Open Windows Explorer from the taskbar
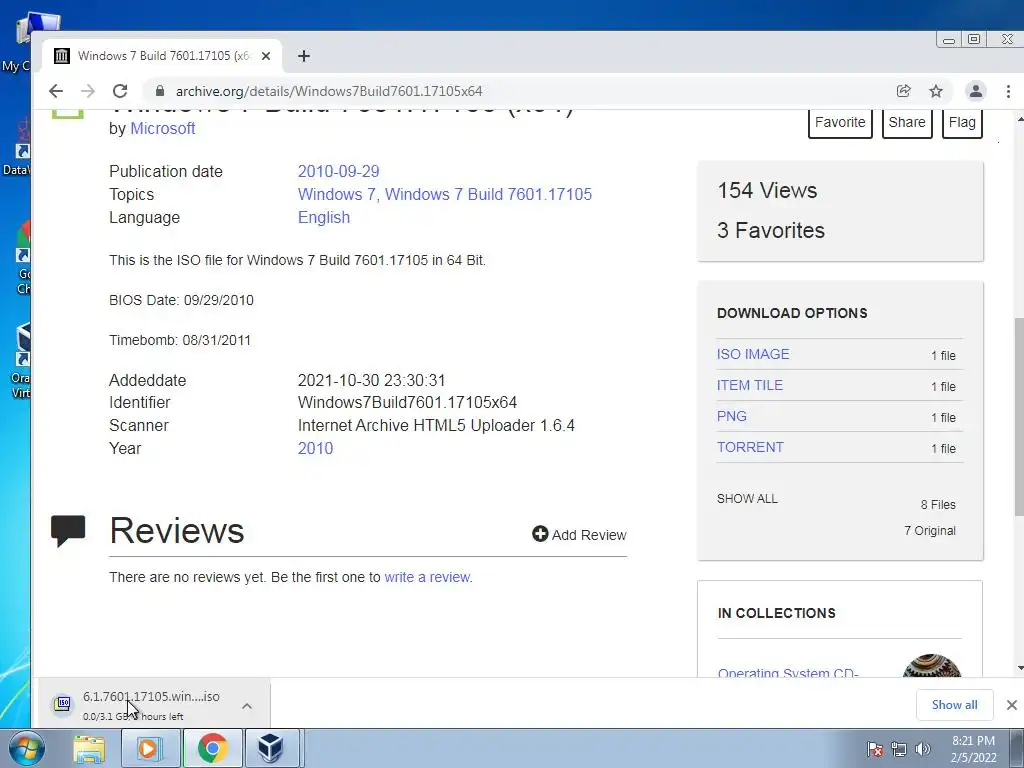The height and width of the screenshot is (768, 1024). [x=89, y=748]
